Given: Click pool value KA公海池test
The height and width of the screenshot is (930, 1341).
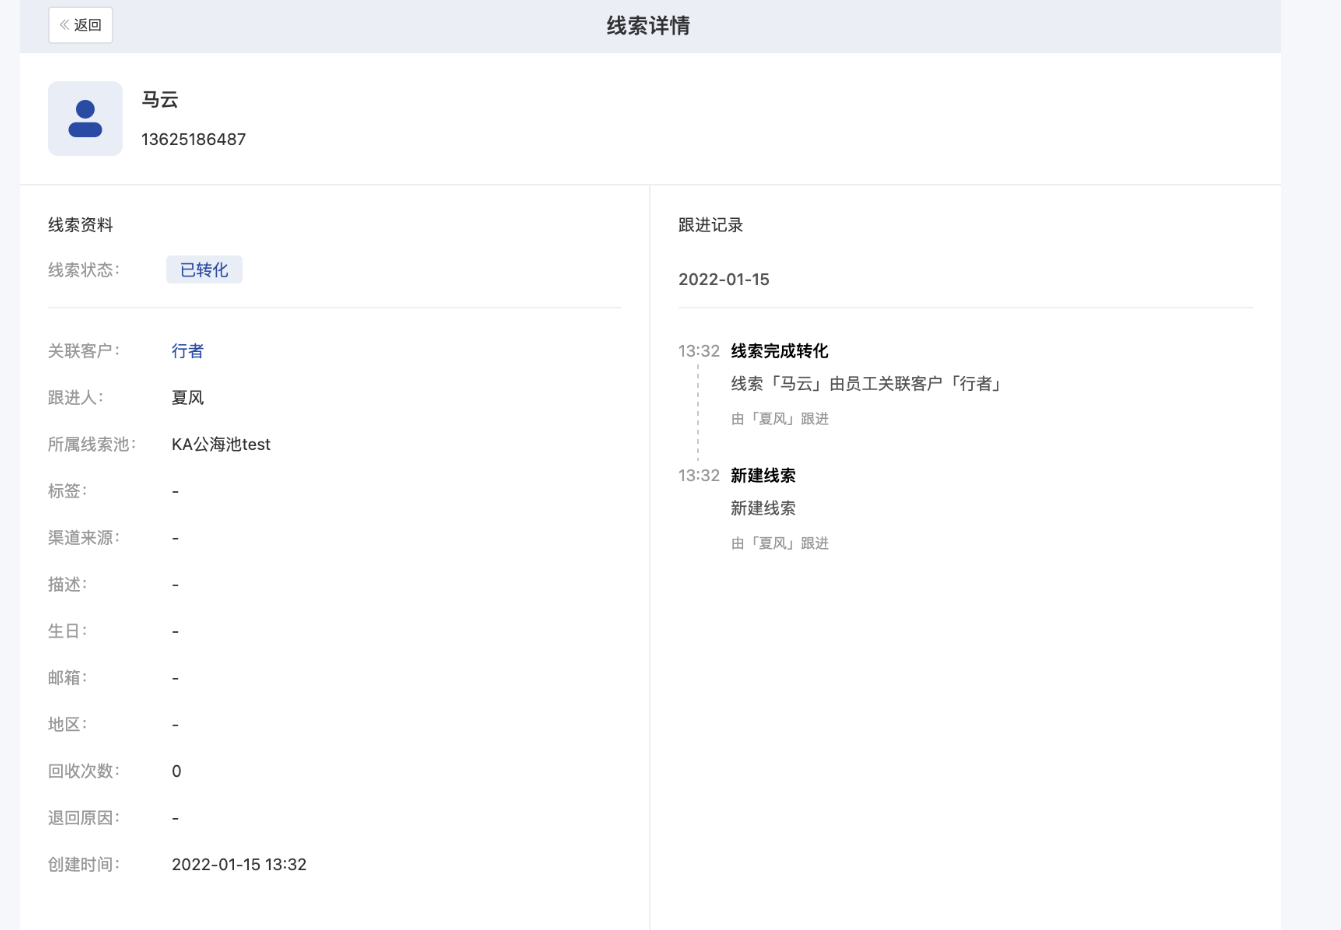Looking at the screenshot, I should point(221,444).
